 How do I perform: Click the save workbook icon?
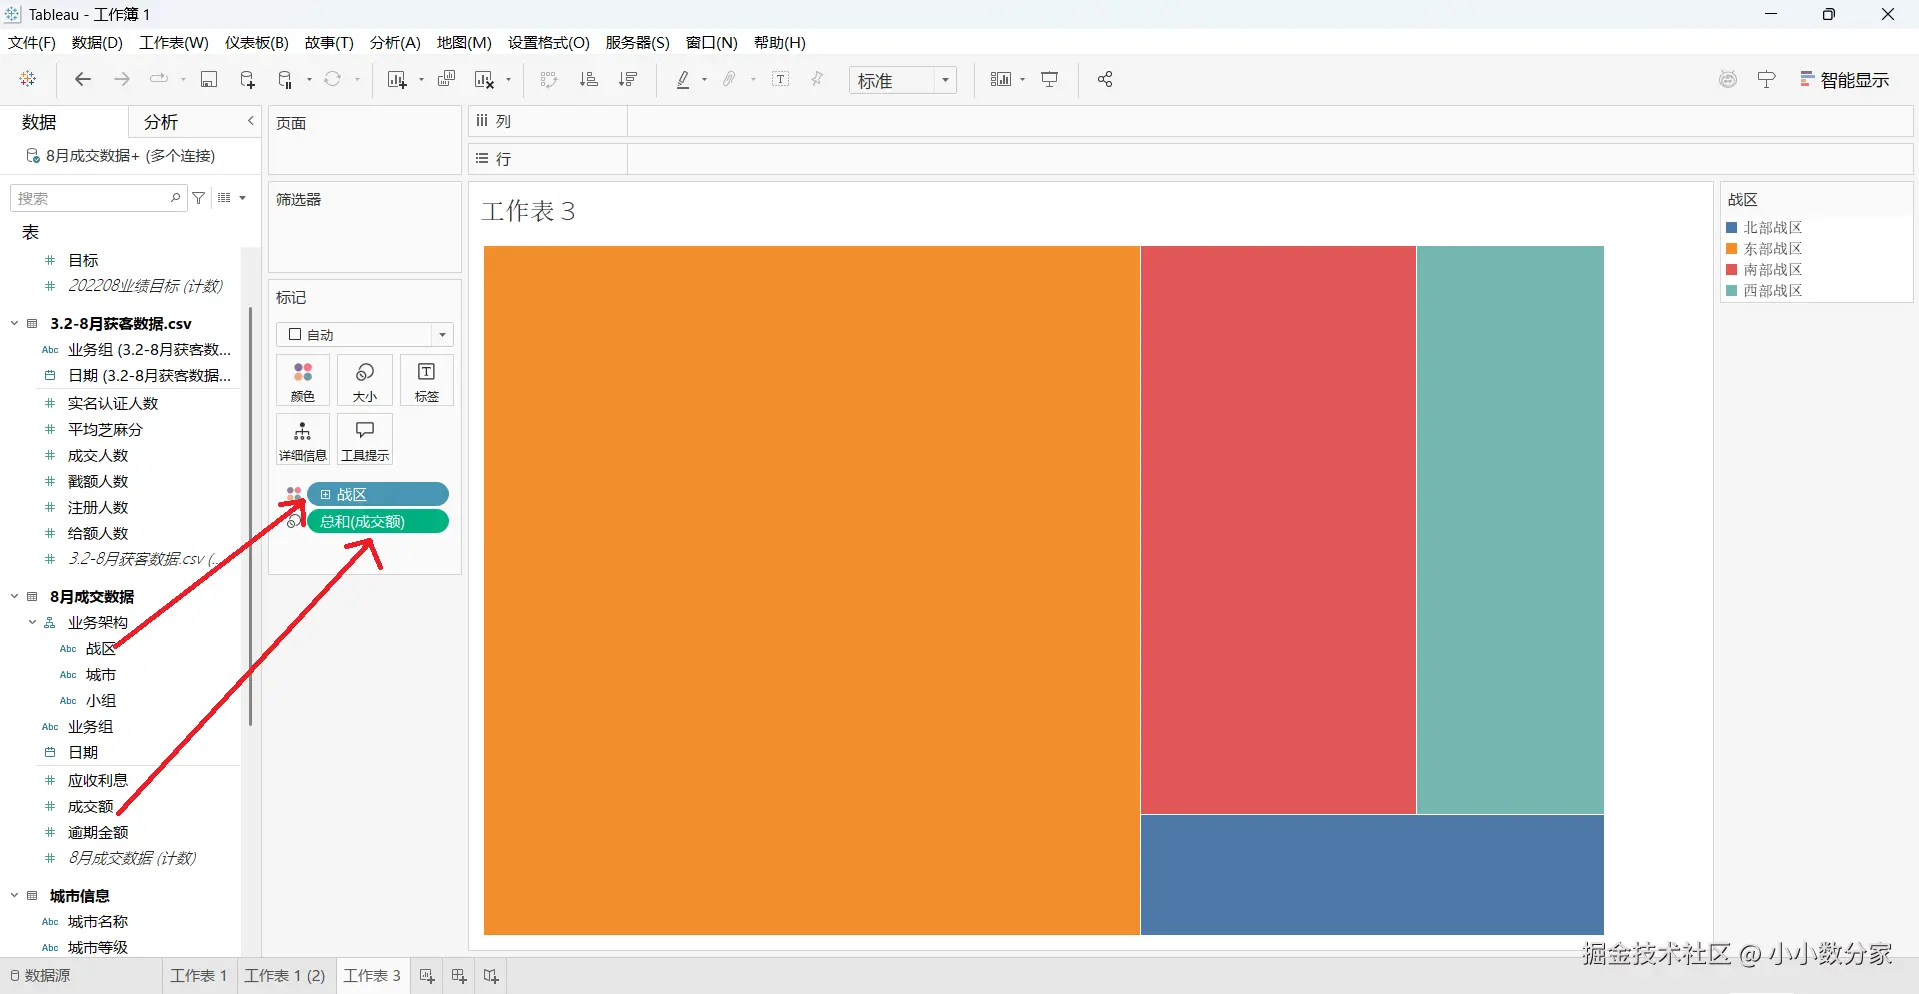209,79
